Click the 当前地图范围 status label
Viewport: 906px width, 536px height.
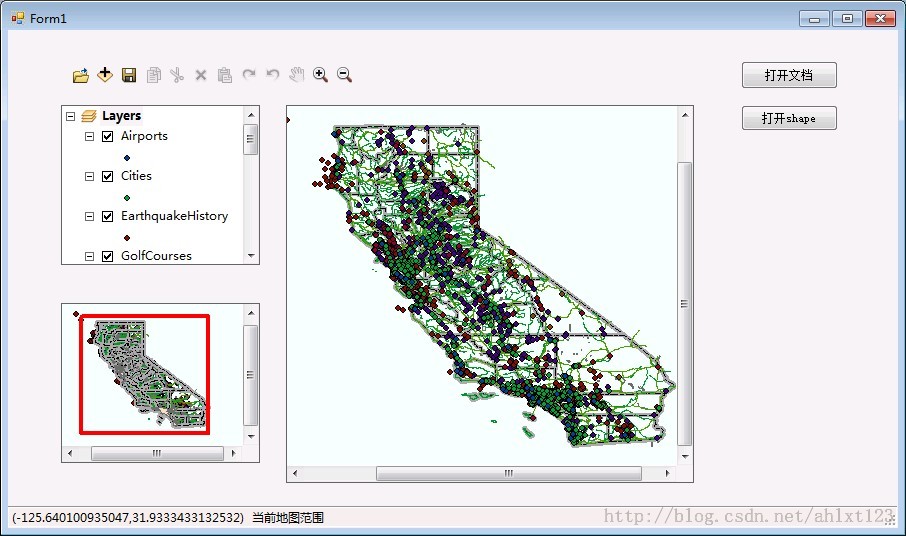(288, 518)
